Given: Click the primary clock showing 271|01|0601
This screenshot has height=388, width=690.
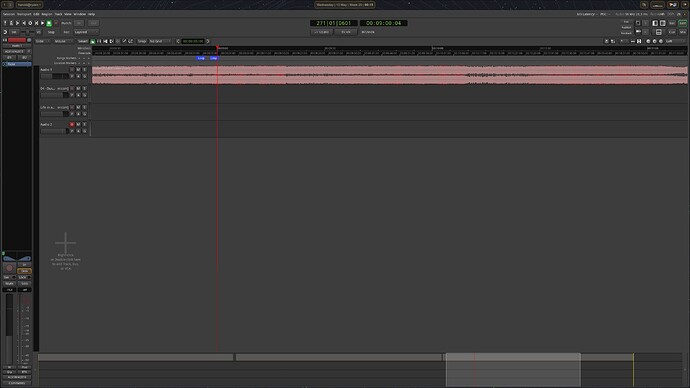Looking at the screenshot, I should 334,23.
